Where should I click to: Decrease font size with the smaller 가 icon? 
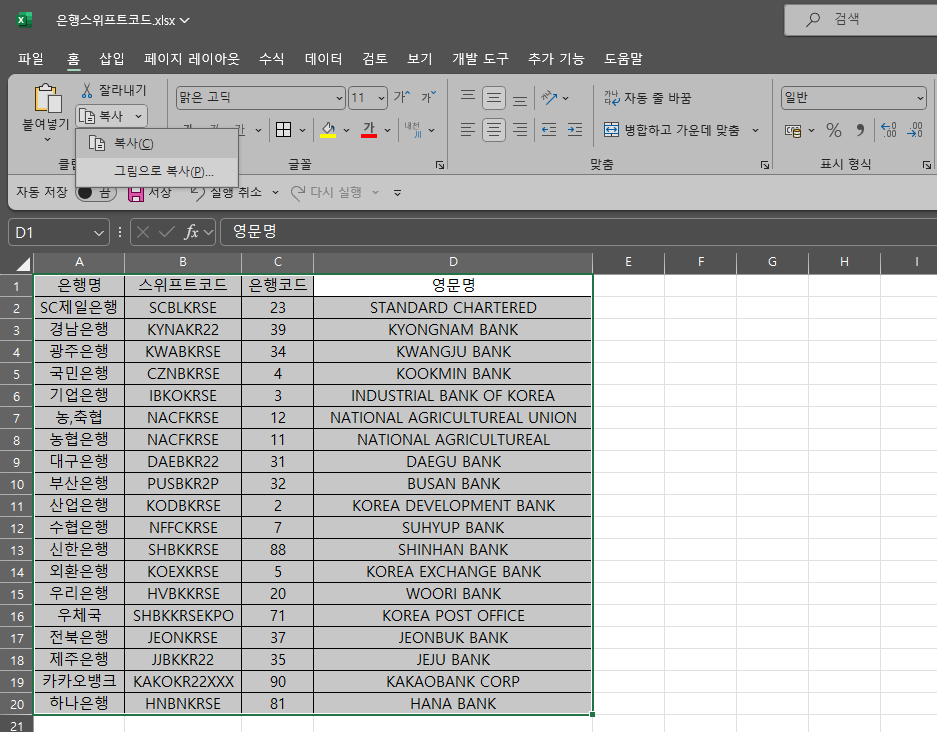tap(428, 97)
